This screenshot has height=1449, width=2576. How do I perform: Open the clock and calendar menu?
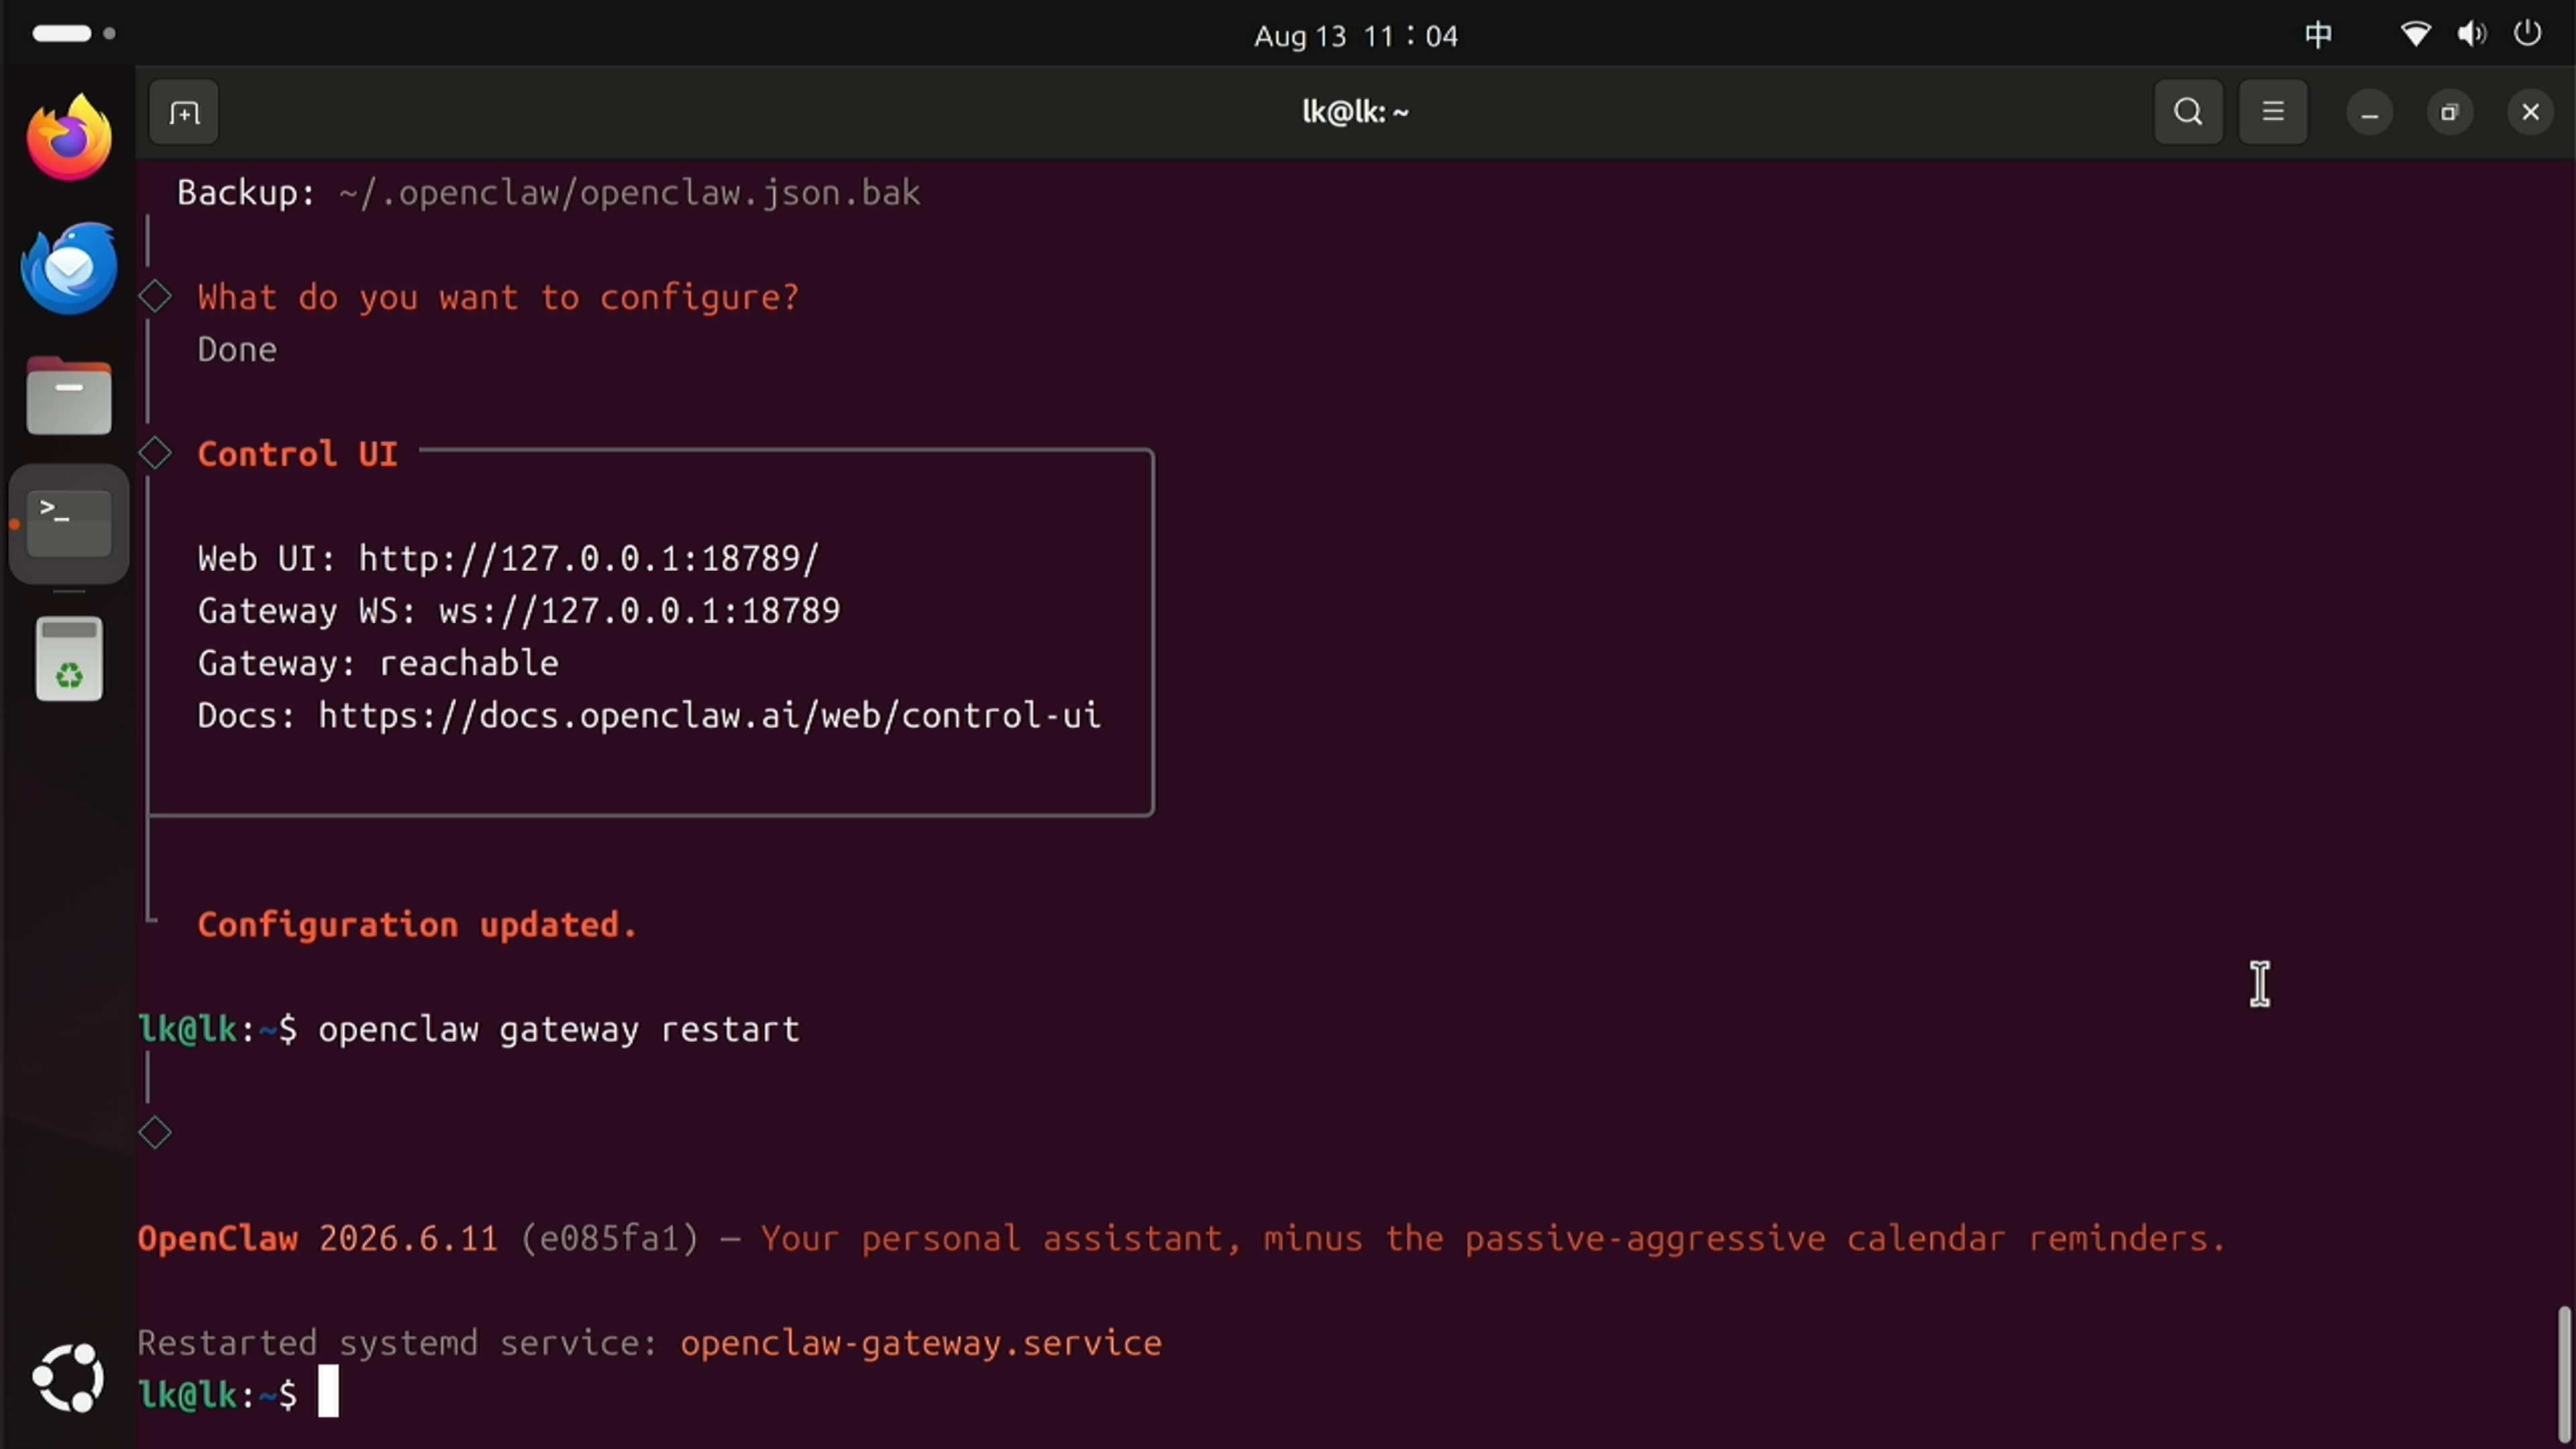click(1356, 36)
